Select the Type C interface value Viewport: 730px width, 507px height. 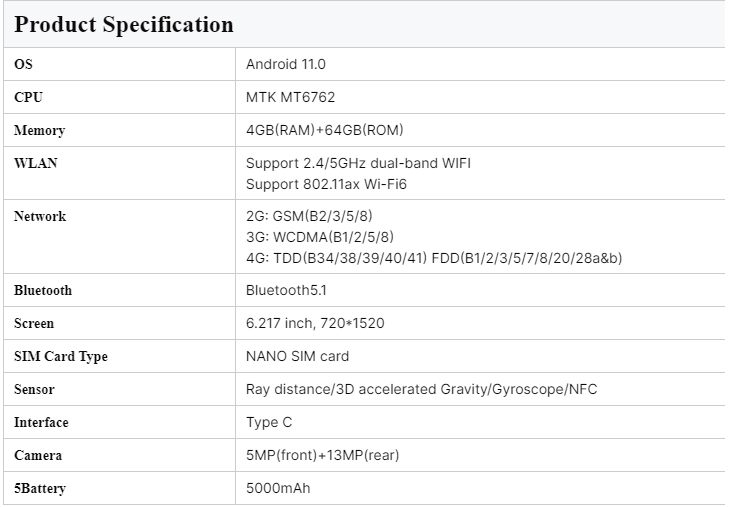pos(269,422)
